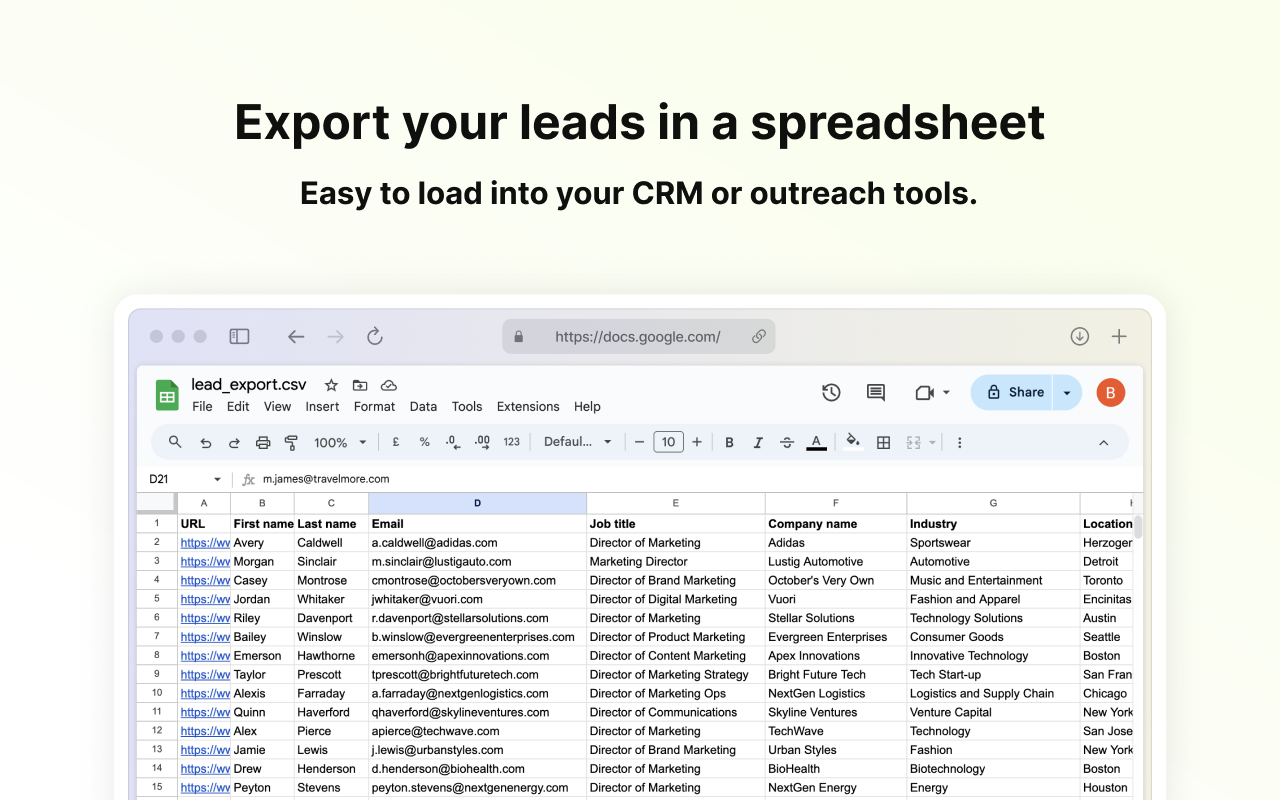
Task: Format as currency with pound icon
Action: coord(396,442)
